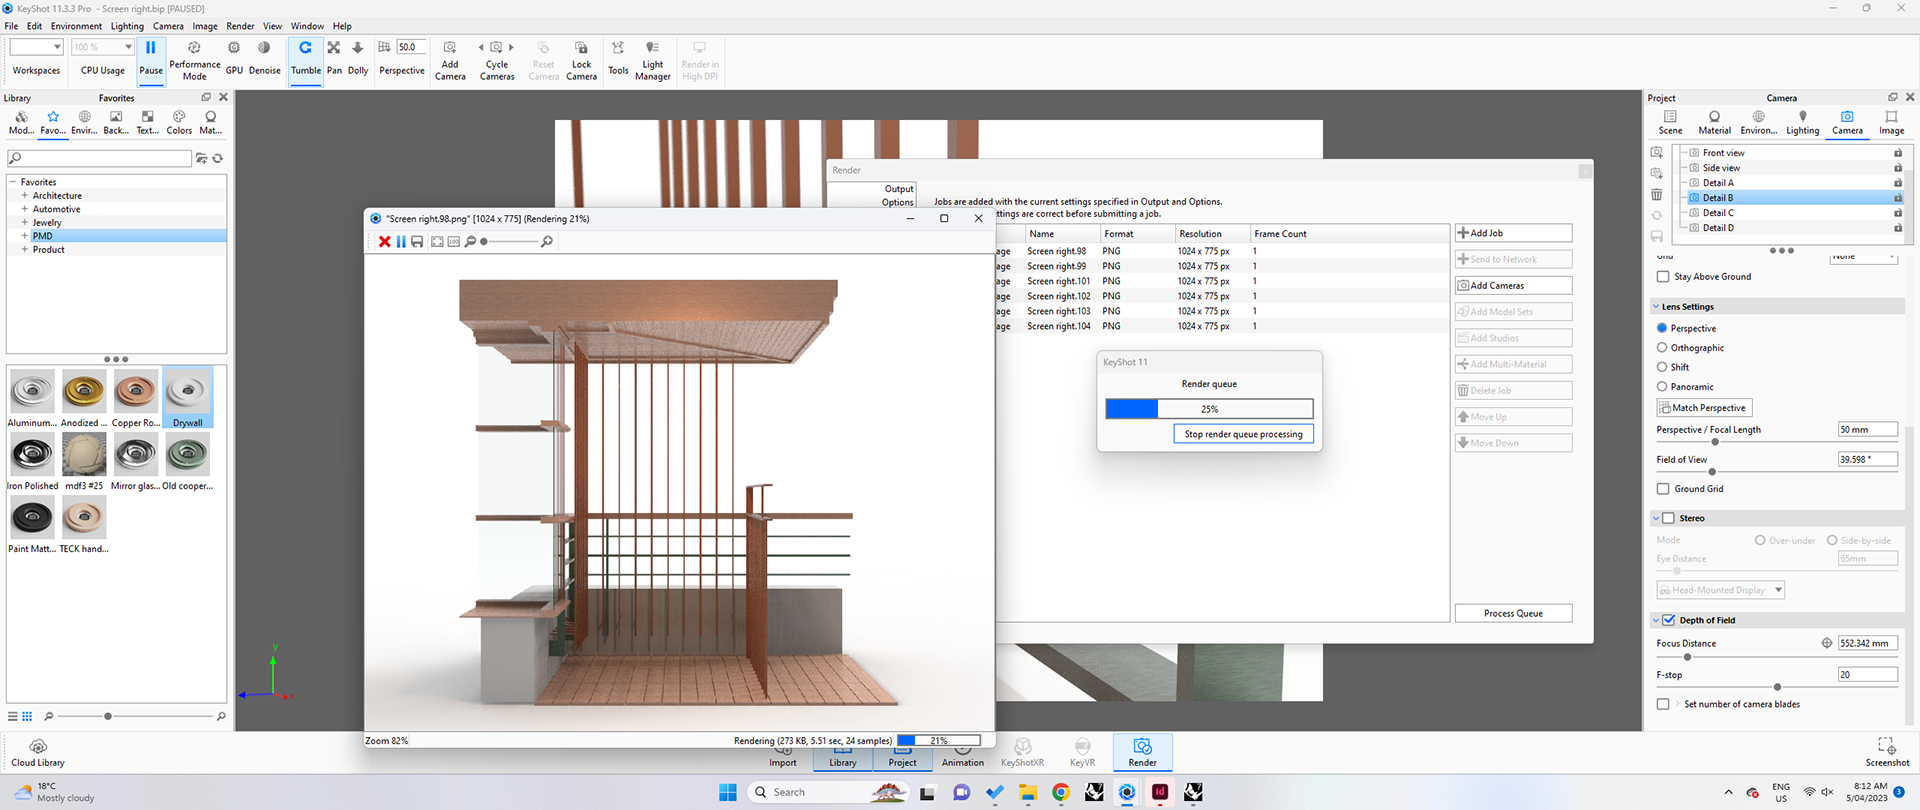Open the CPU Usage percentage dropdown

[x=102, y=47]
